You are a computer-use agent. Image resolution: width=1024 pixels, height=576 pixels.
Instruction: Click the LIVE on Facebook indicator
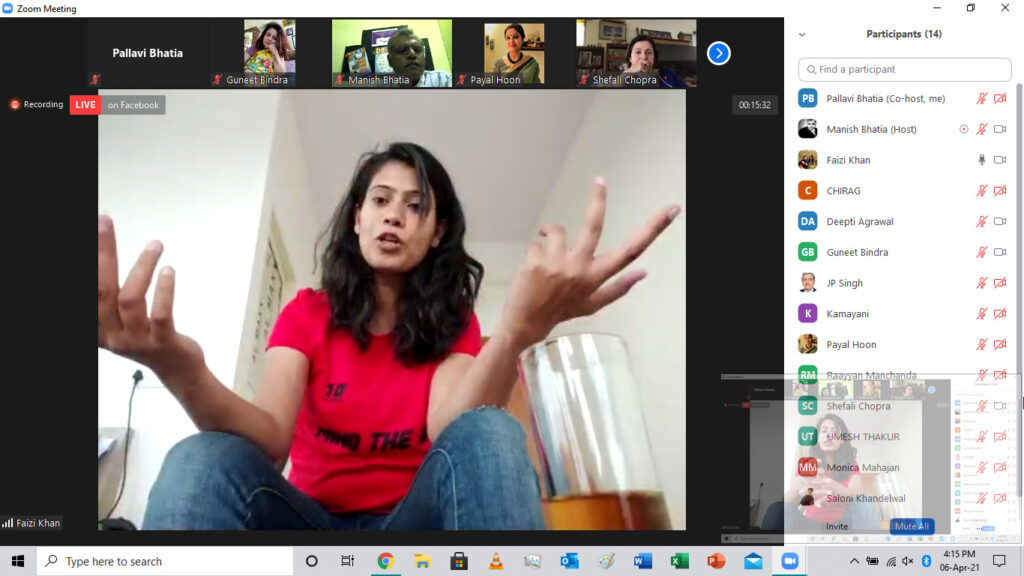click(118, 105)
